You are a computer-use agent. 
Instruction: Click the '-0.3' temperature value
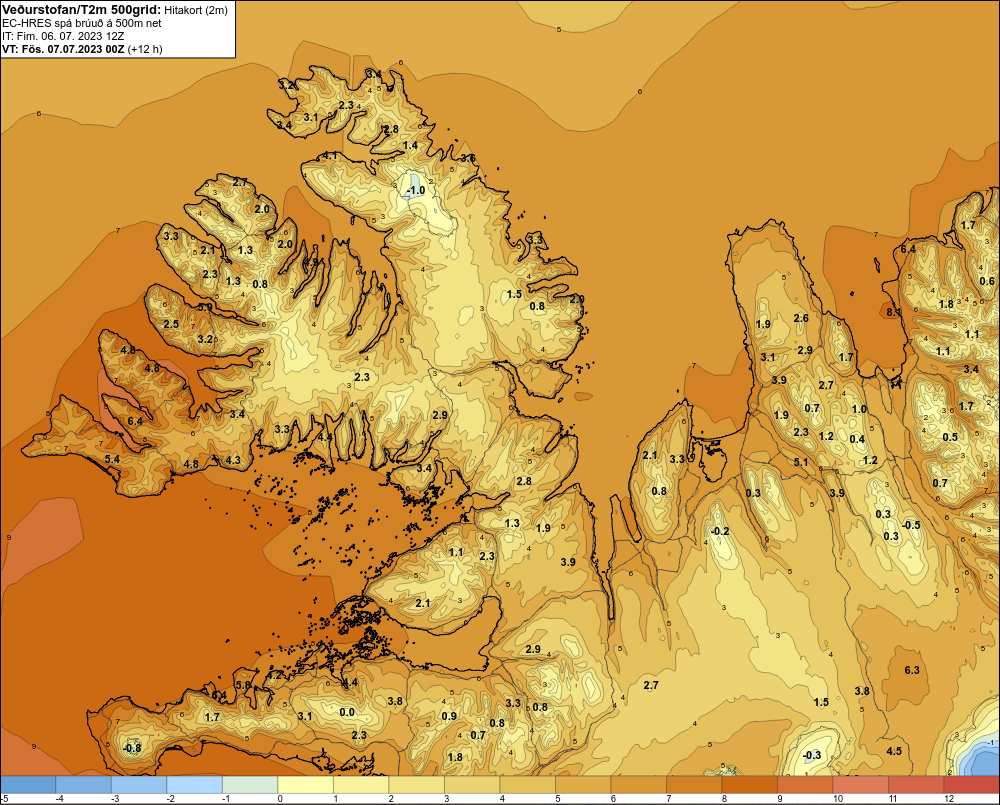pos(812,755)
